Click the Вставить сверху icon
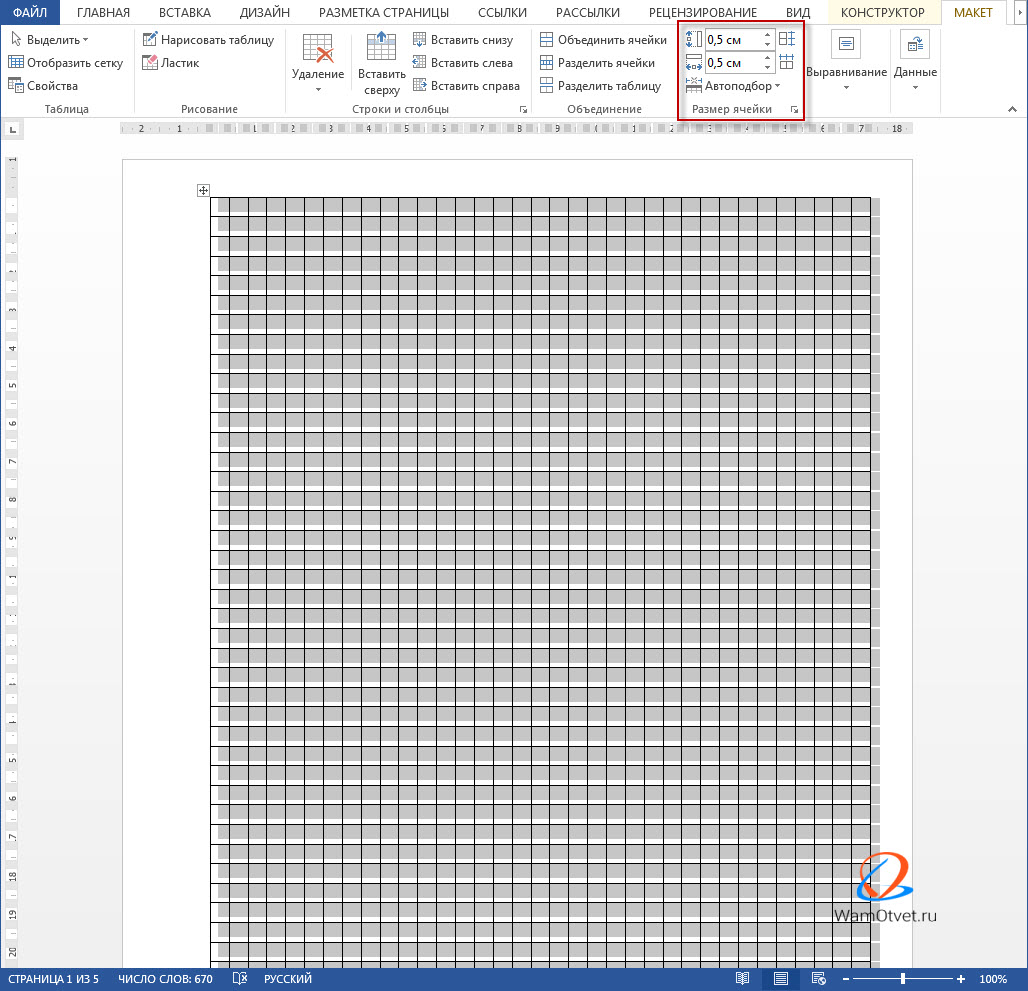This screenshot has height=991, width=1028. pos(381,50)
